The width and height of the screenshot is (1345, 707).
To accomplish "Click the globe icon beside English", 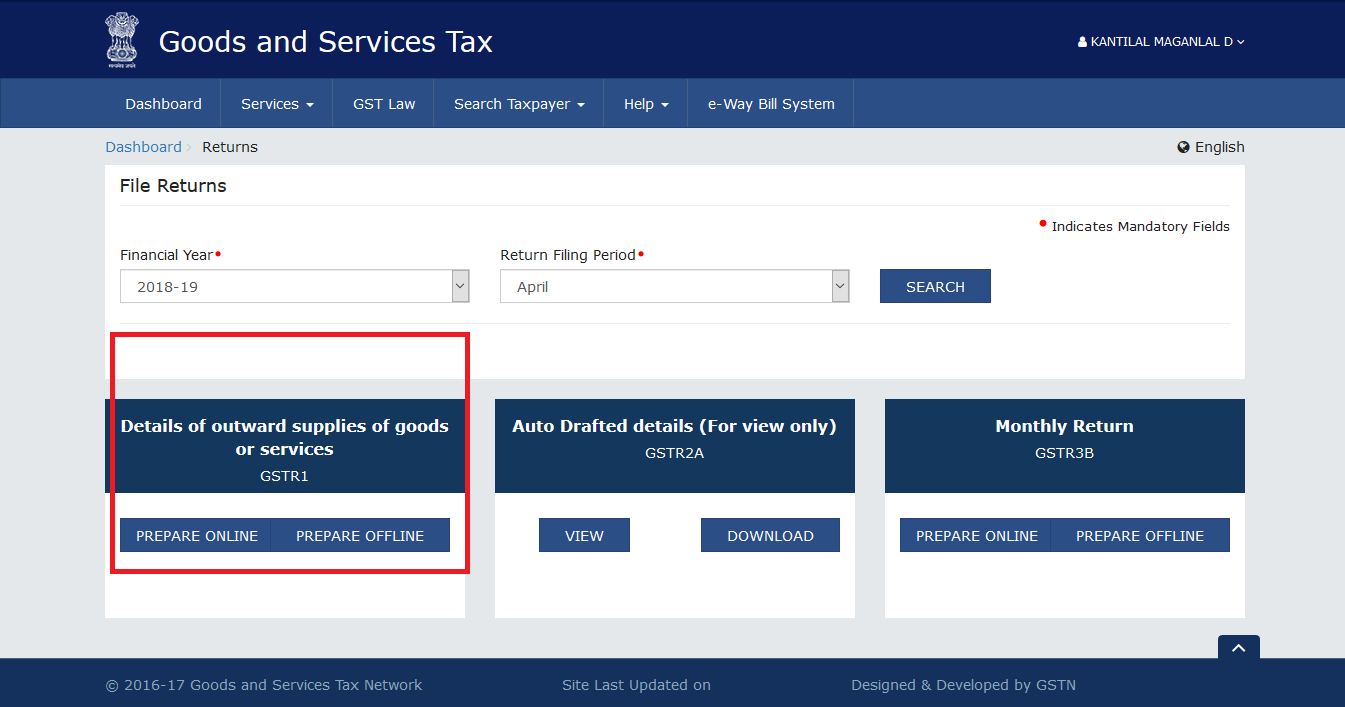I will (x=1184, y=147).
